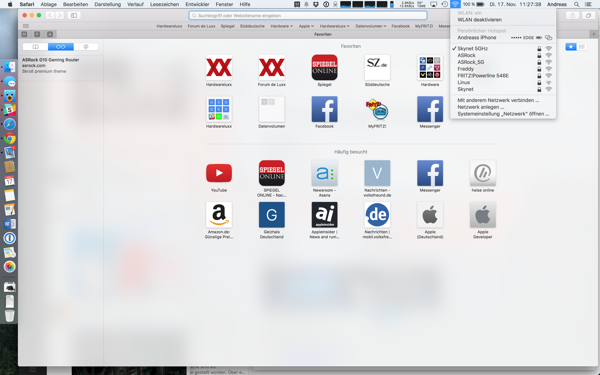Choose the Freddy WiFi network
Image resolution: width=600 pixels, height=375 pixels.
coord(503,69)
